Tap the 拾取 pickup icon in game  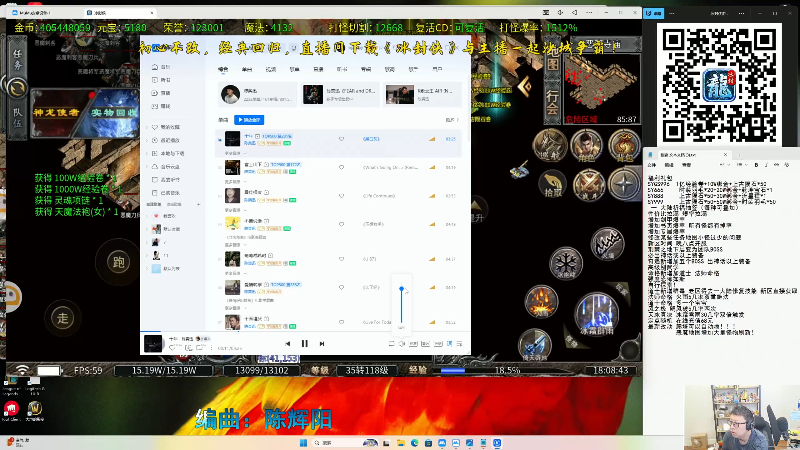(553, 185)
